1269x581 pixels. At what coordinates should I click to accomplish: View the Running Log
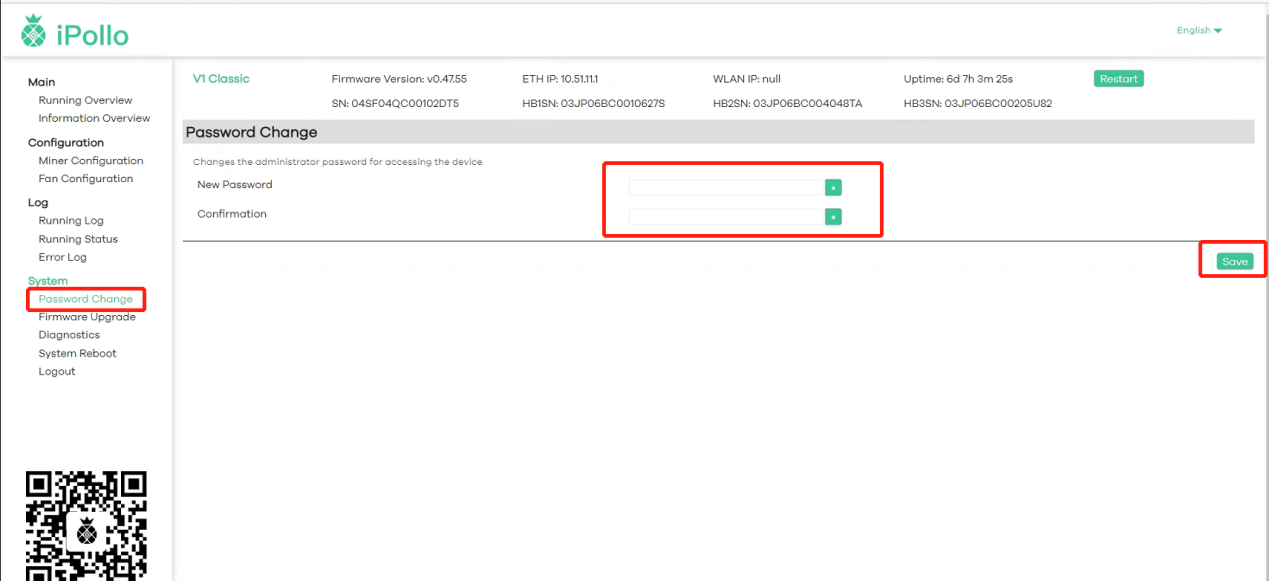pyautogui.click(x=71, y=221)
